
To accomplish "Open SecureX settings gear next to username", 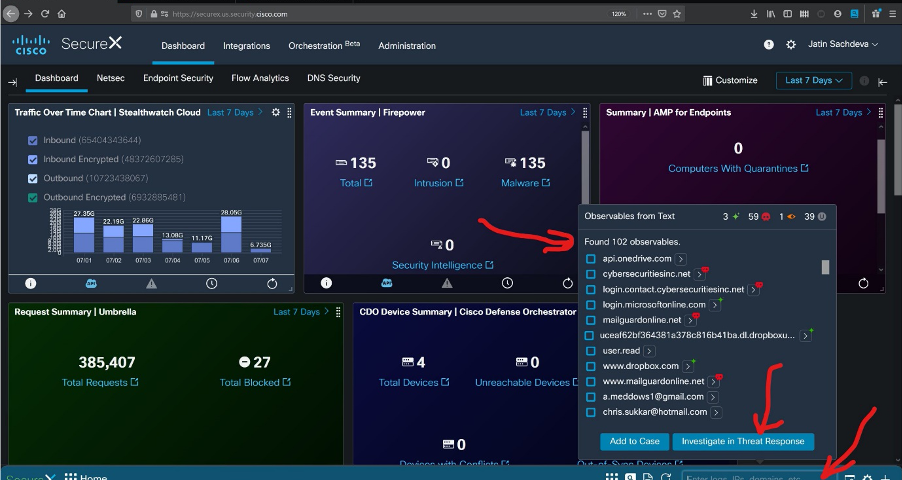I will [791, 44].
